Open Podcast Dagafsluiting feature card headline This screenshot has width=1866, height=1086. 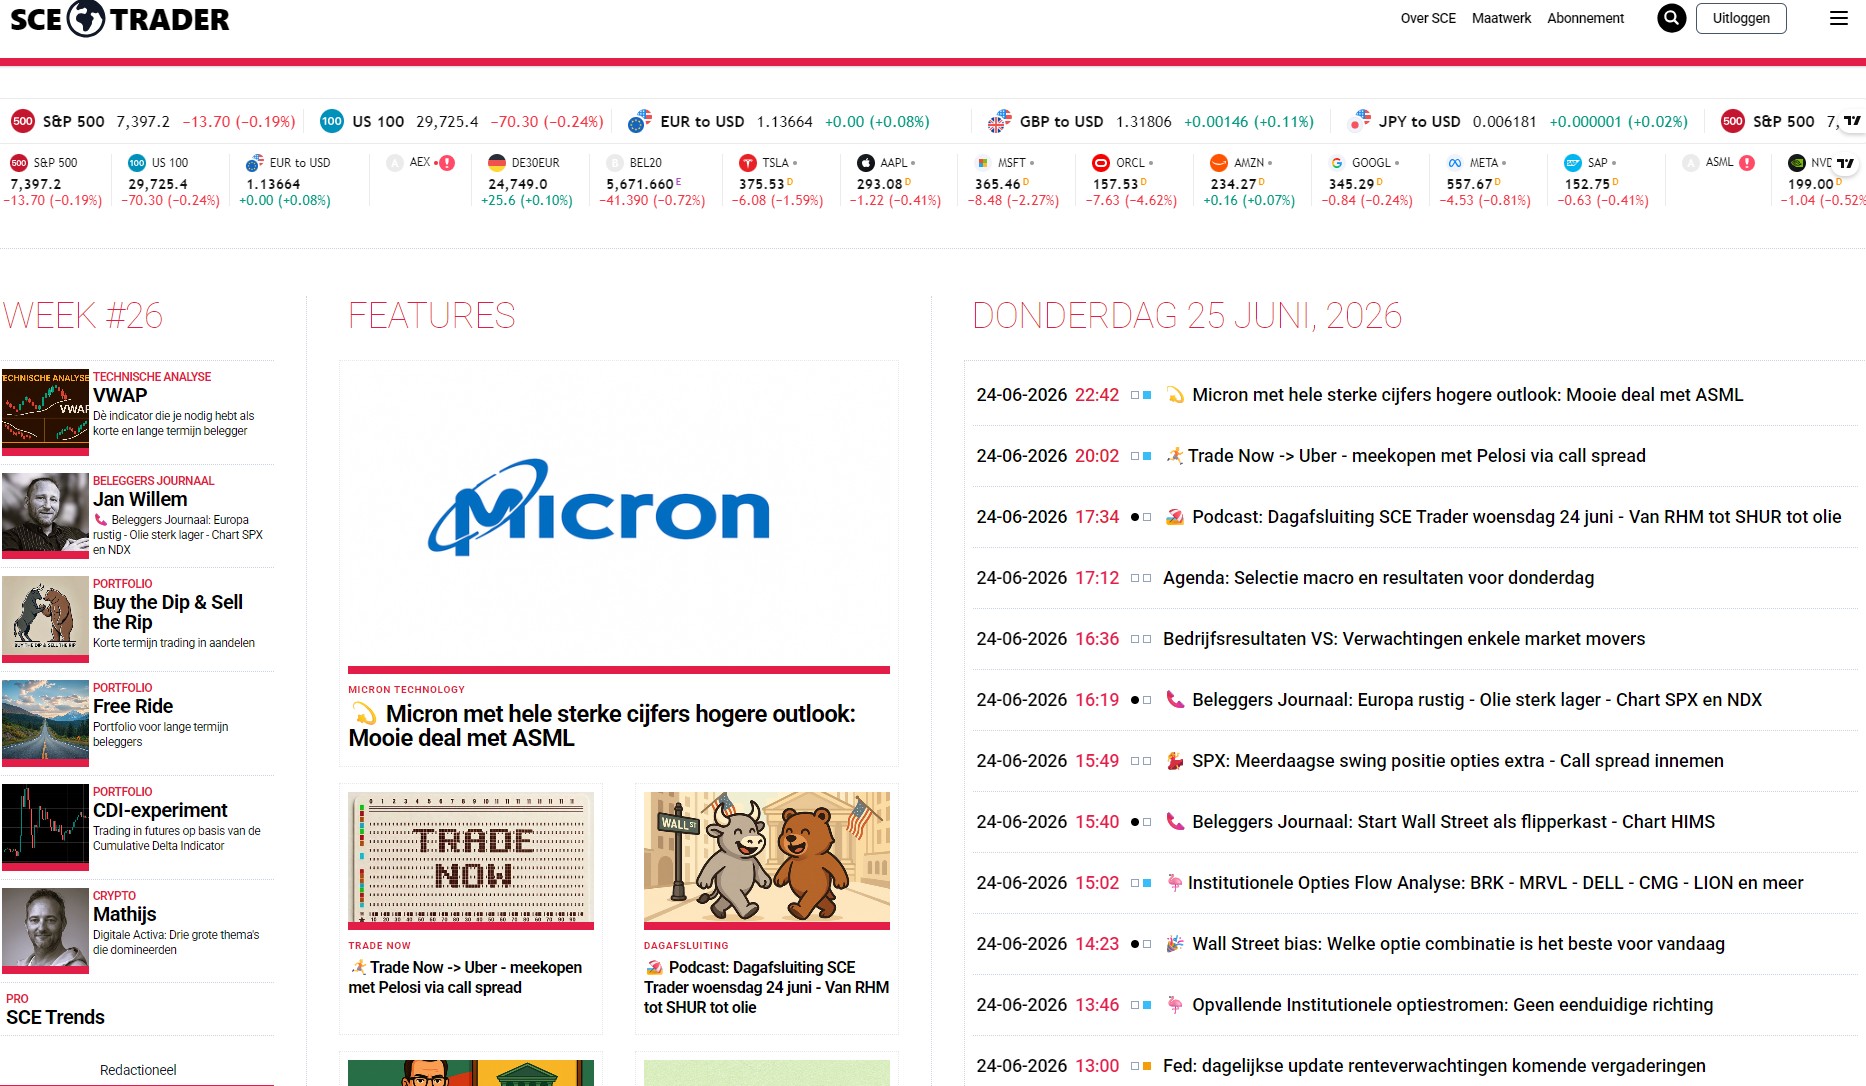tap(766, 987)
